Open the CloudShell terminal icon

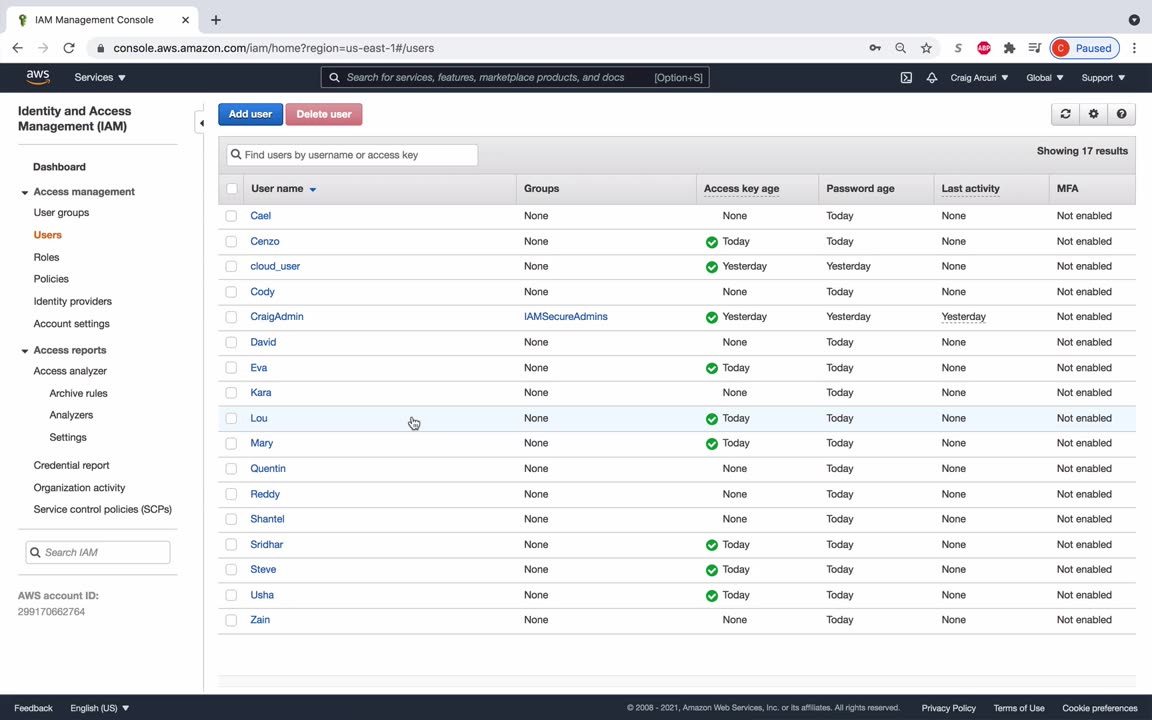[906, 78]
